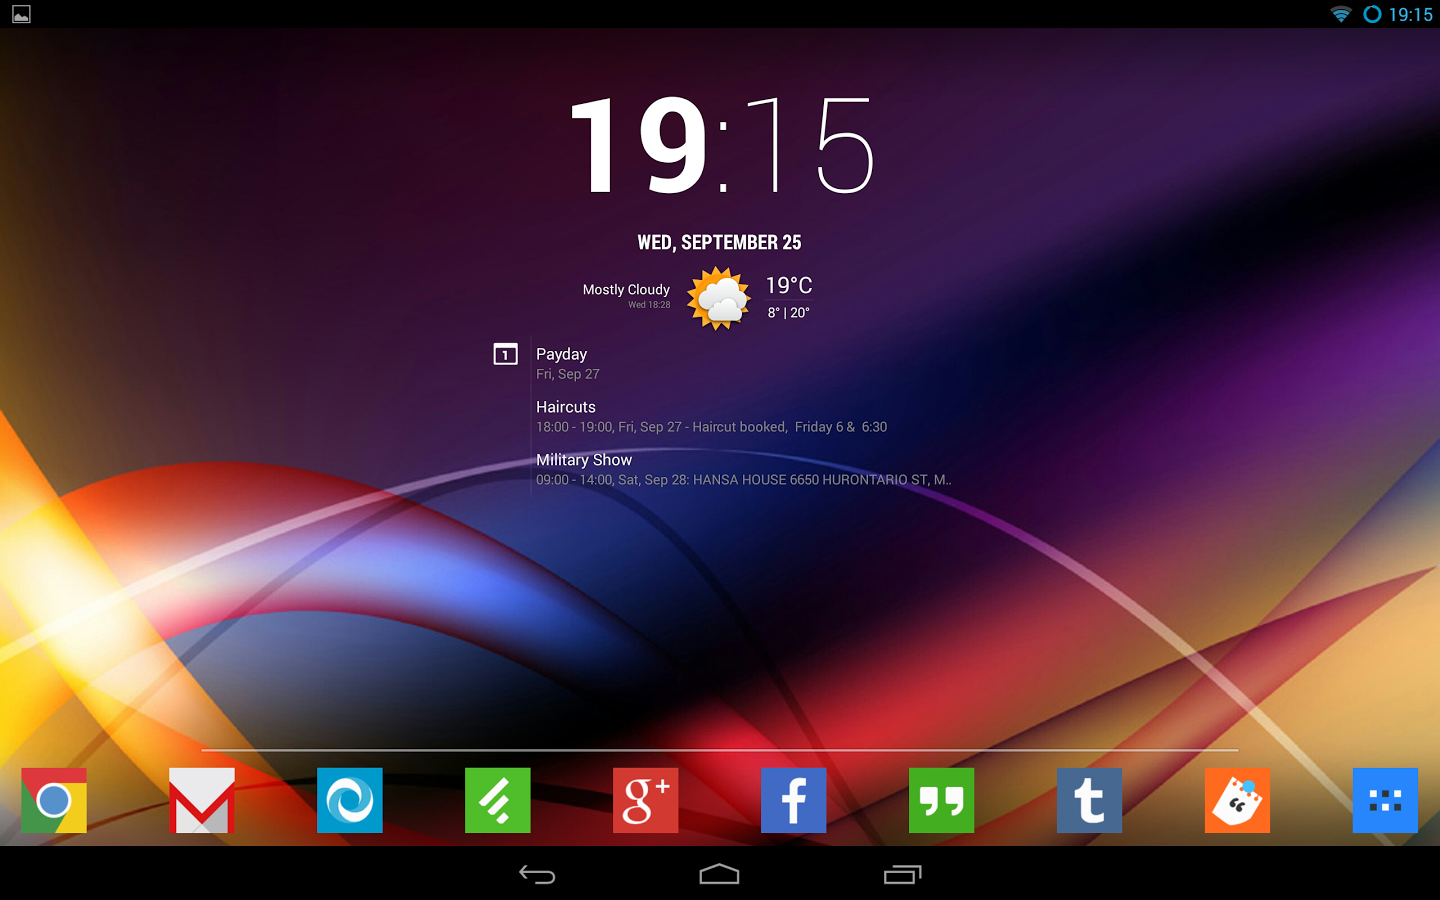Open Chrome from the dock

[x=54, y=800]
